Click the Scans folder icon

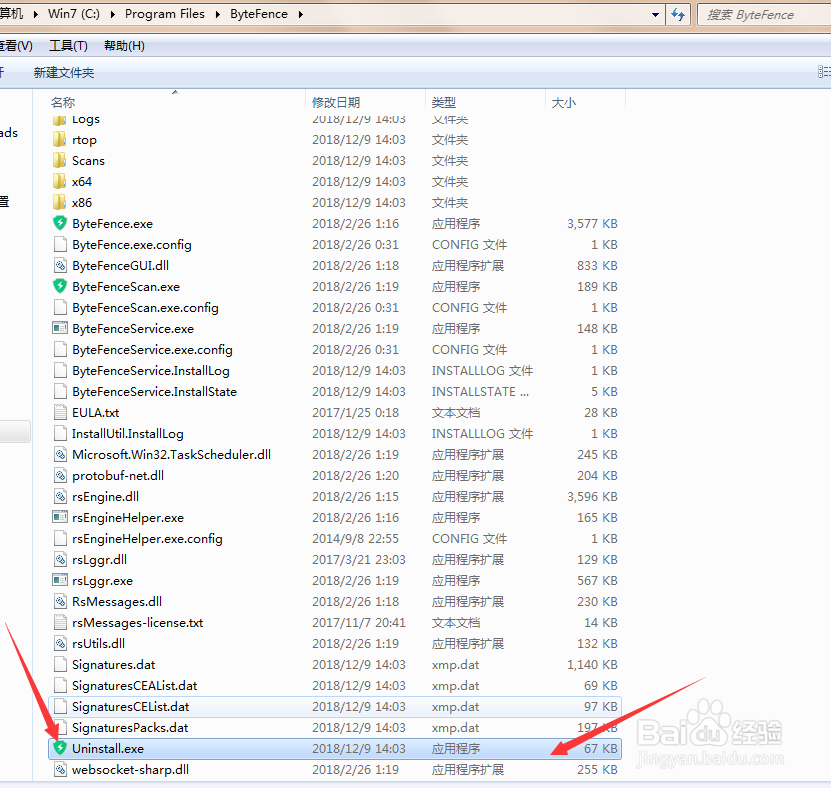[60, 160]
